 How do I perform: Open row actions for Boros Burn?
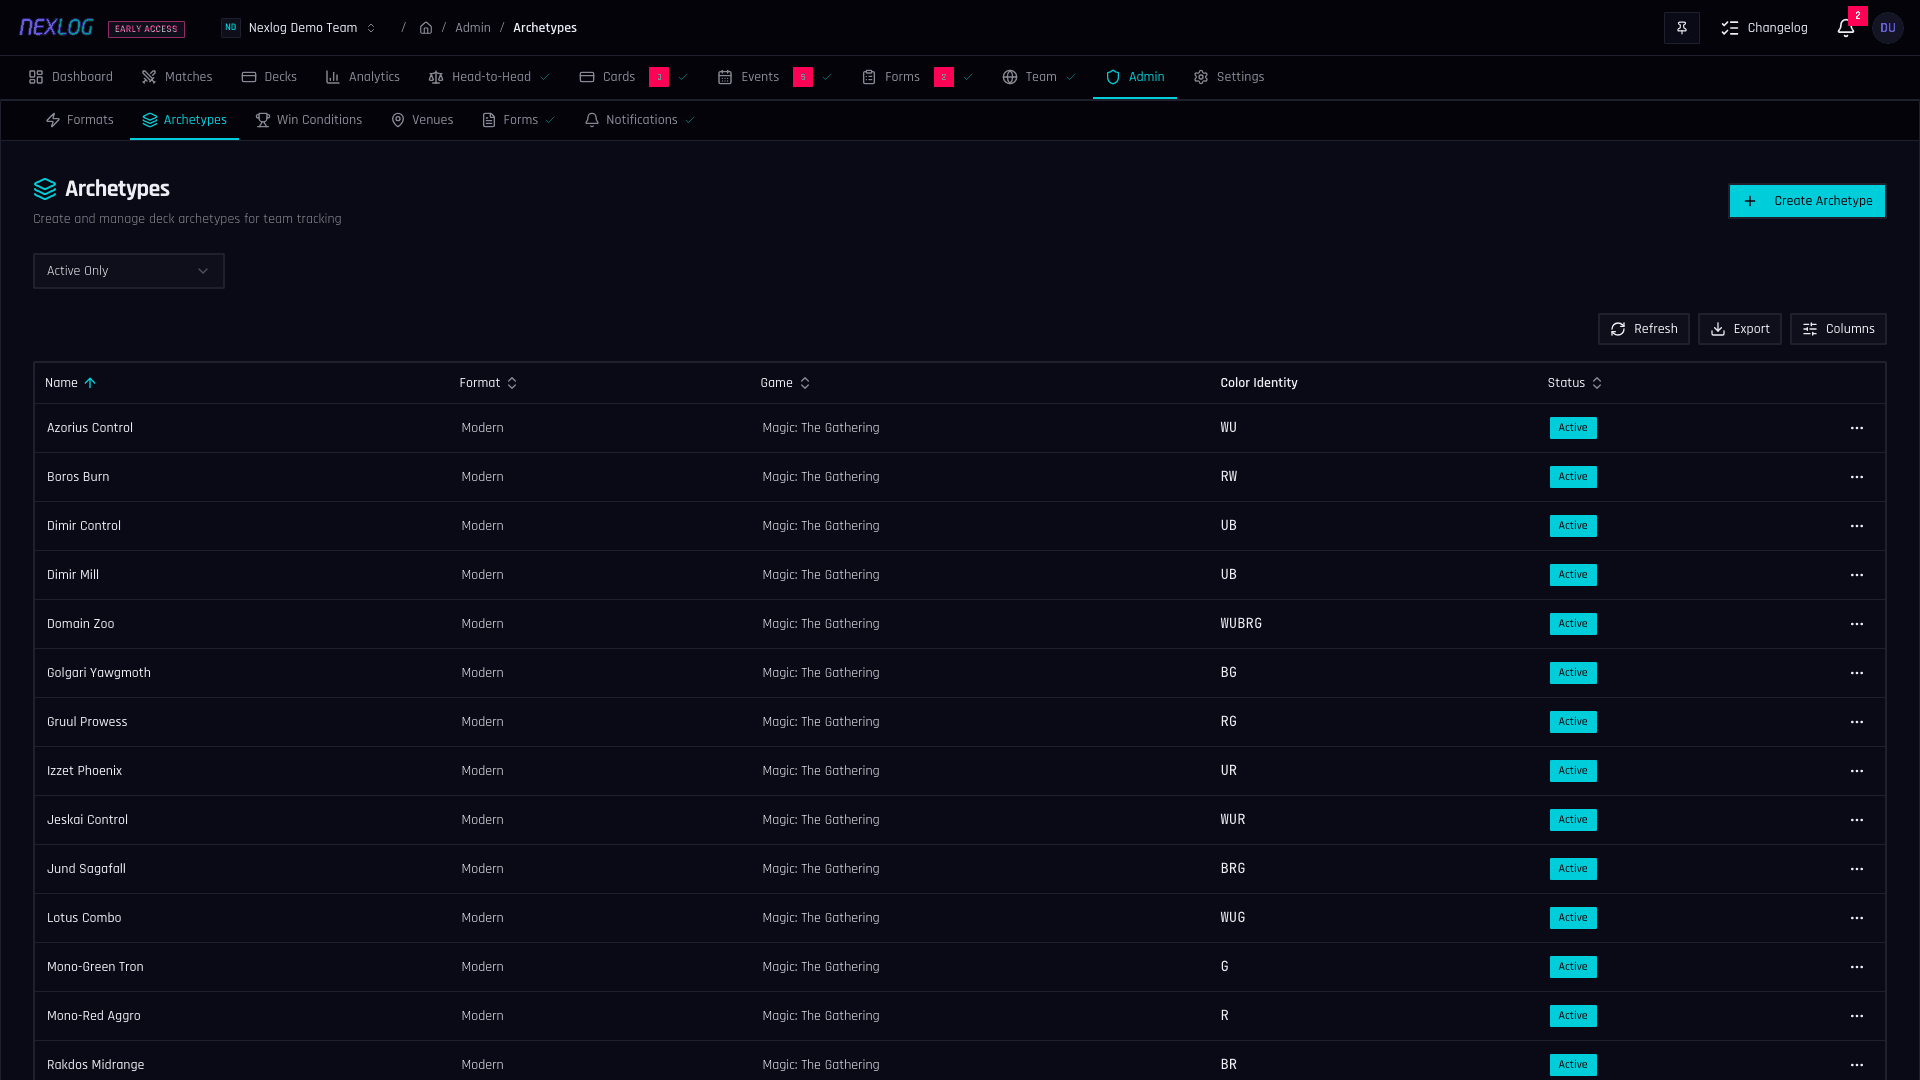[x=1857, y=477]
